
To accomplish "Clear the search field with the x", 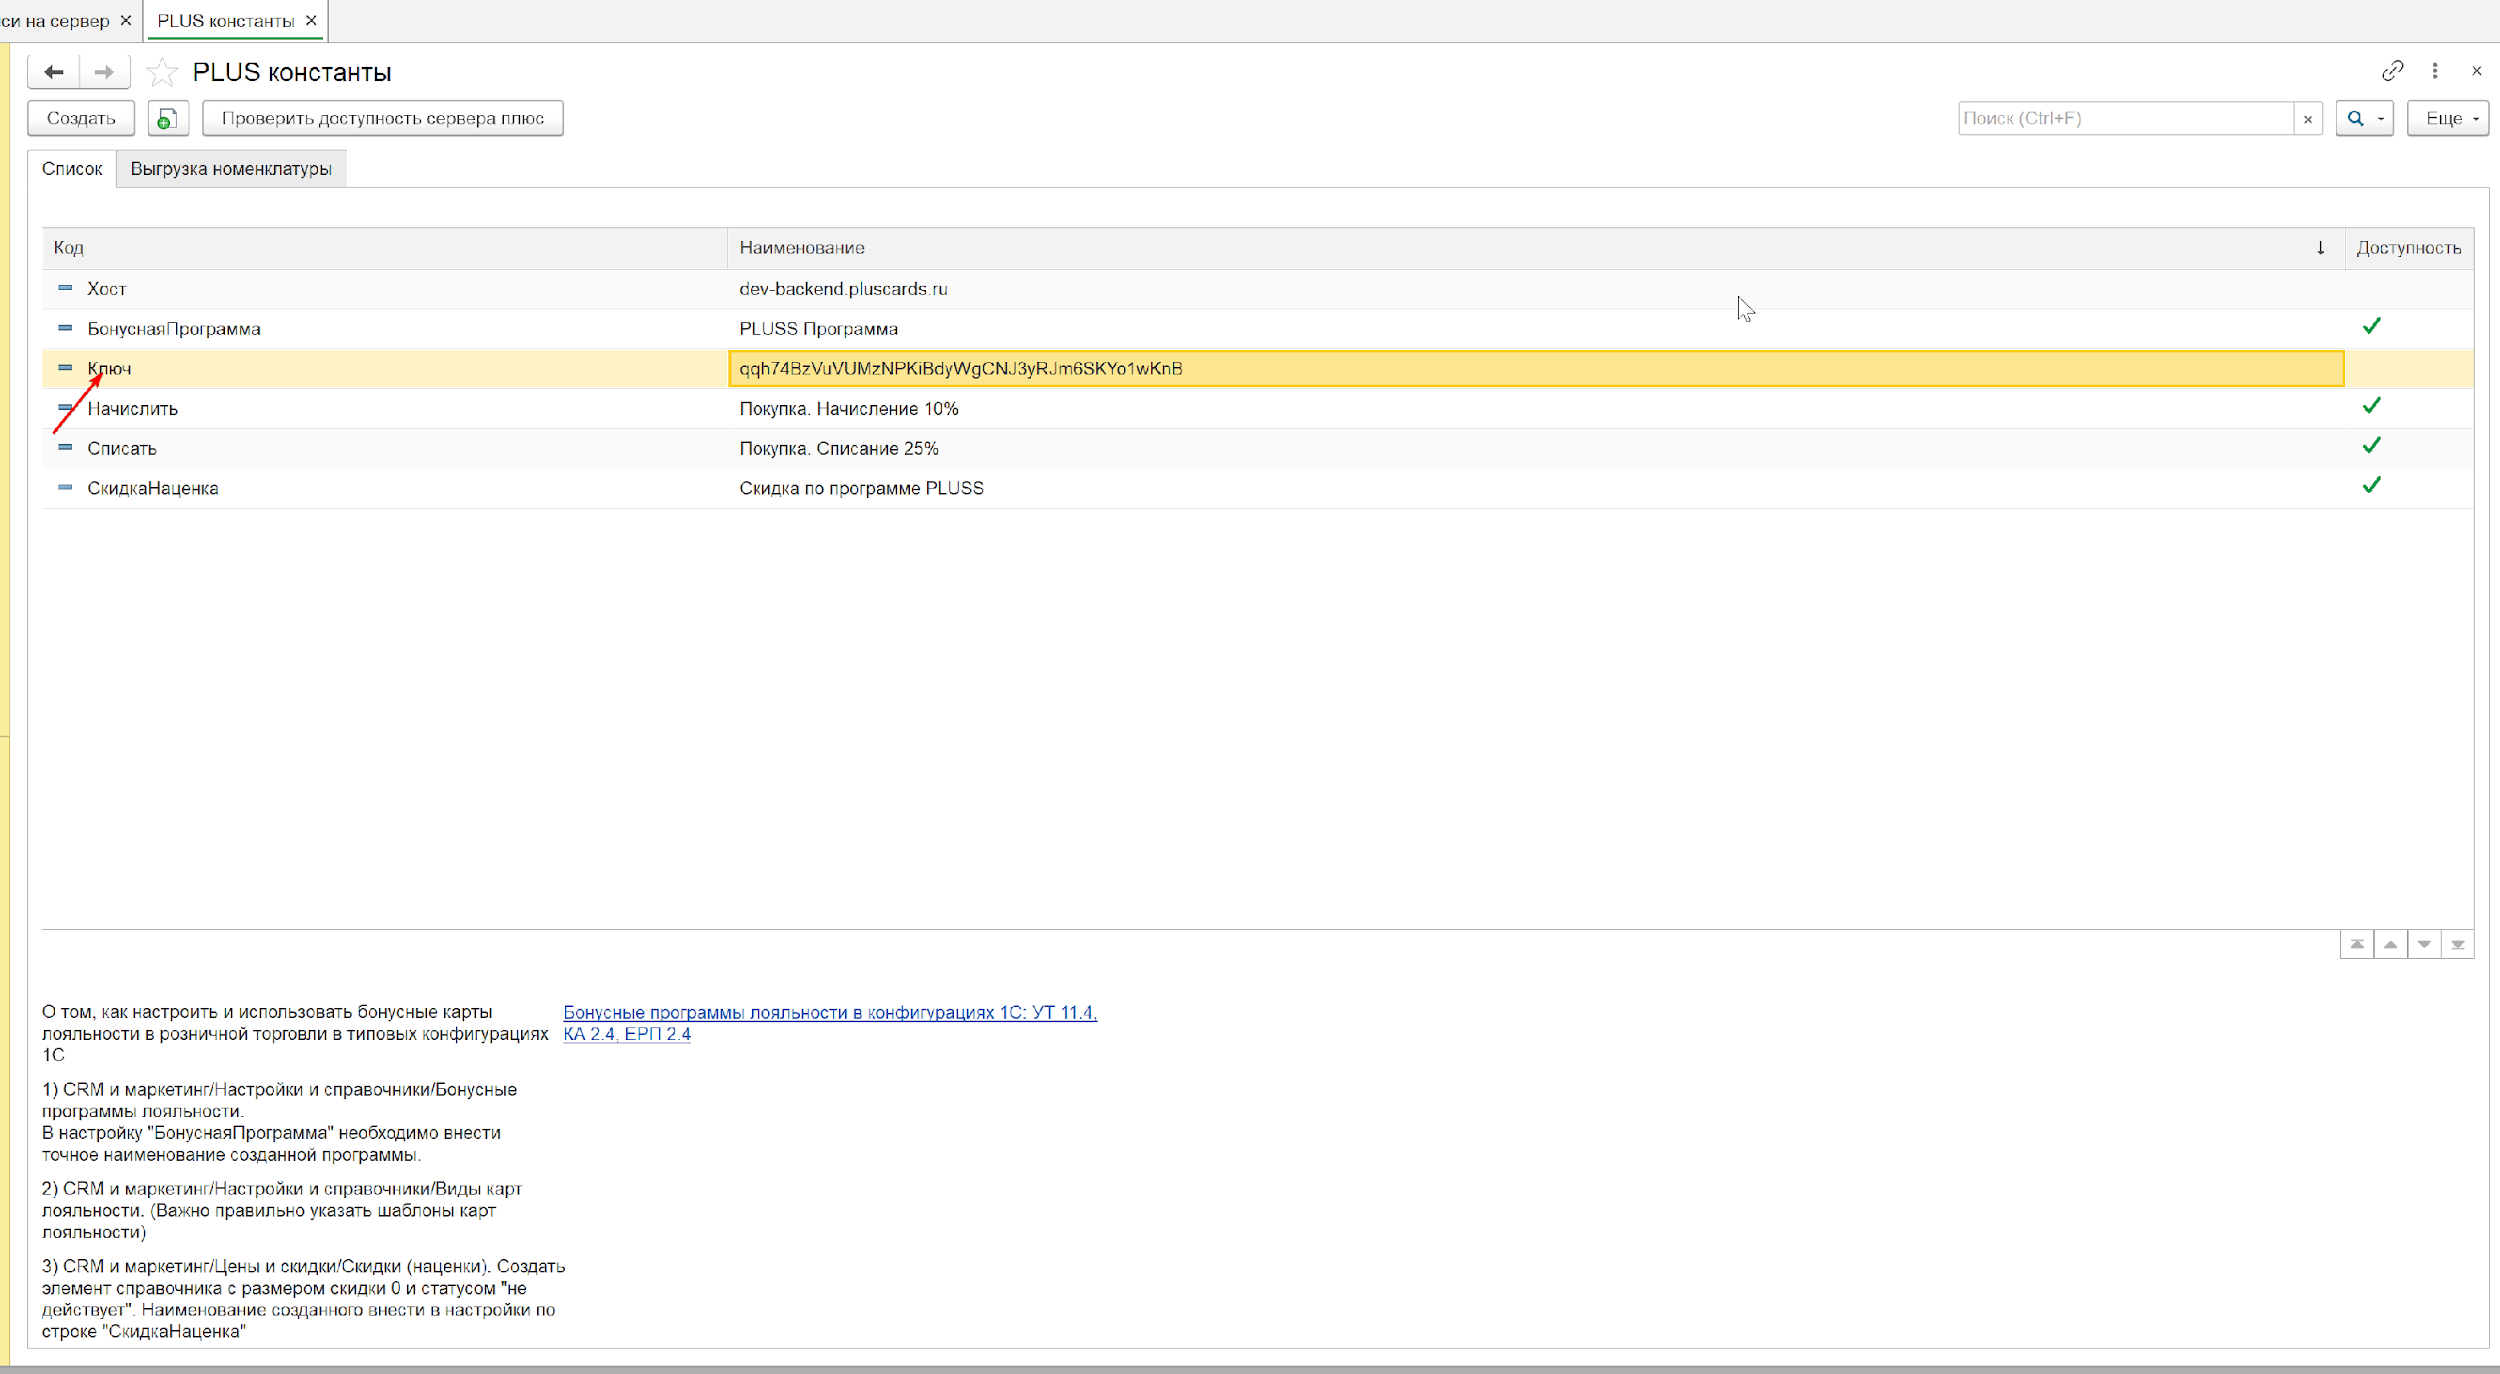I will tap(2308, 119).
